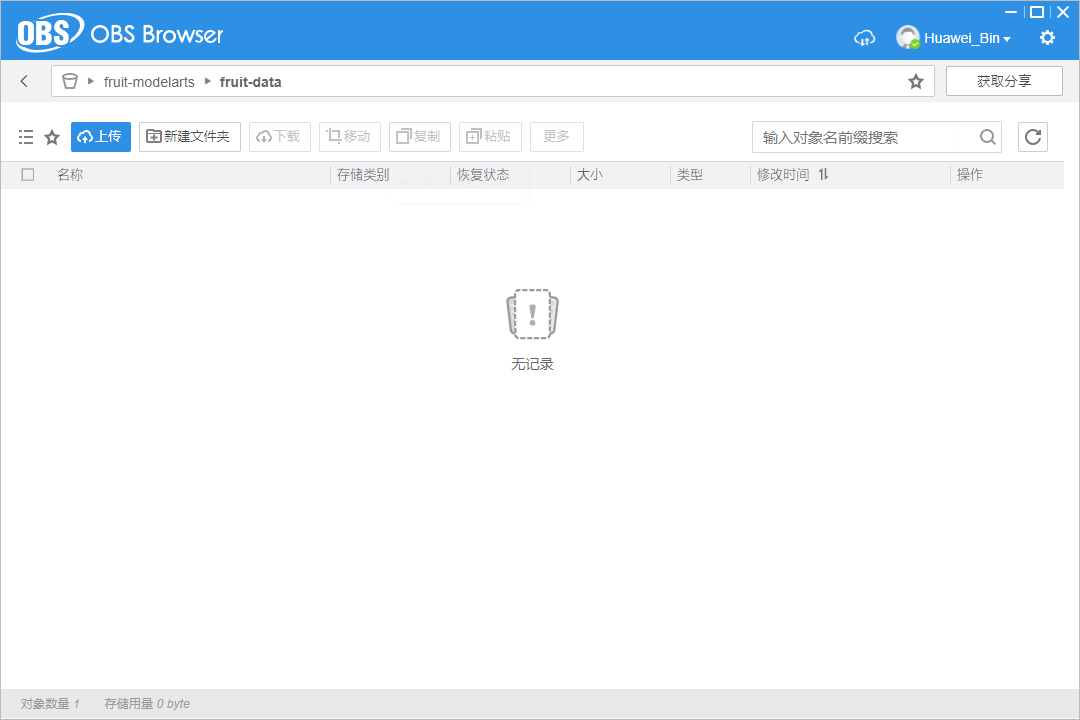This screenshot has width=1080, height=720.
Task: Click the 类型 column header
Action: tap(689, 175)
